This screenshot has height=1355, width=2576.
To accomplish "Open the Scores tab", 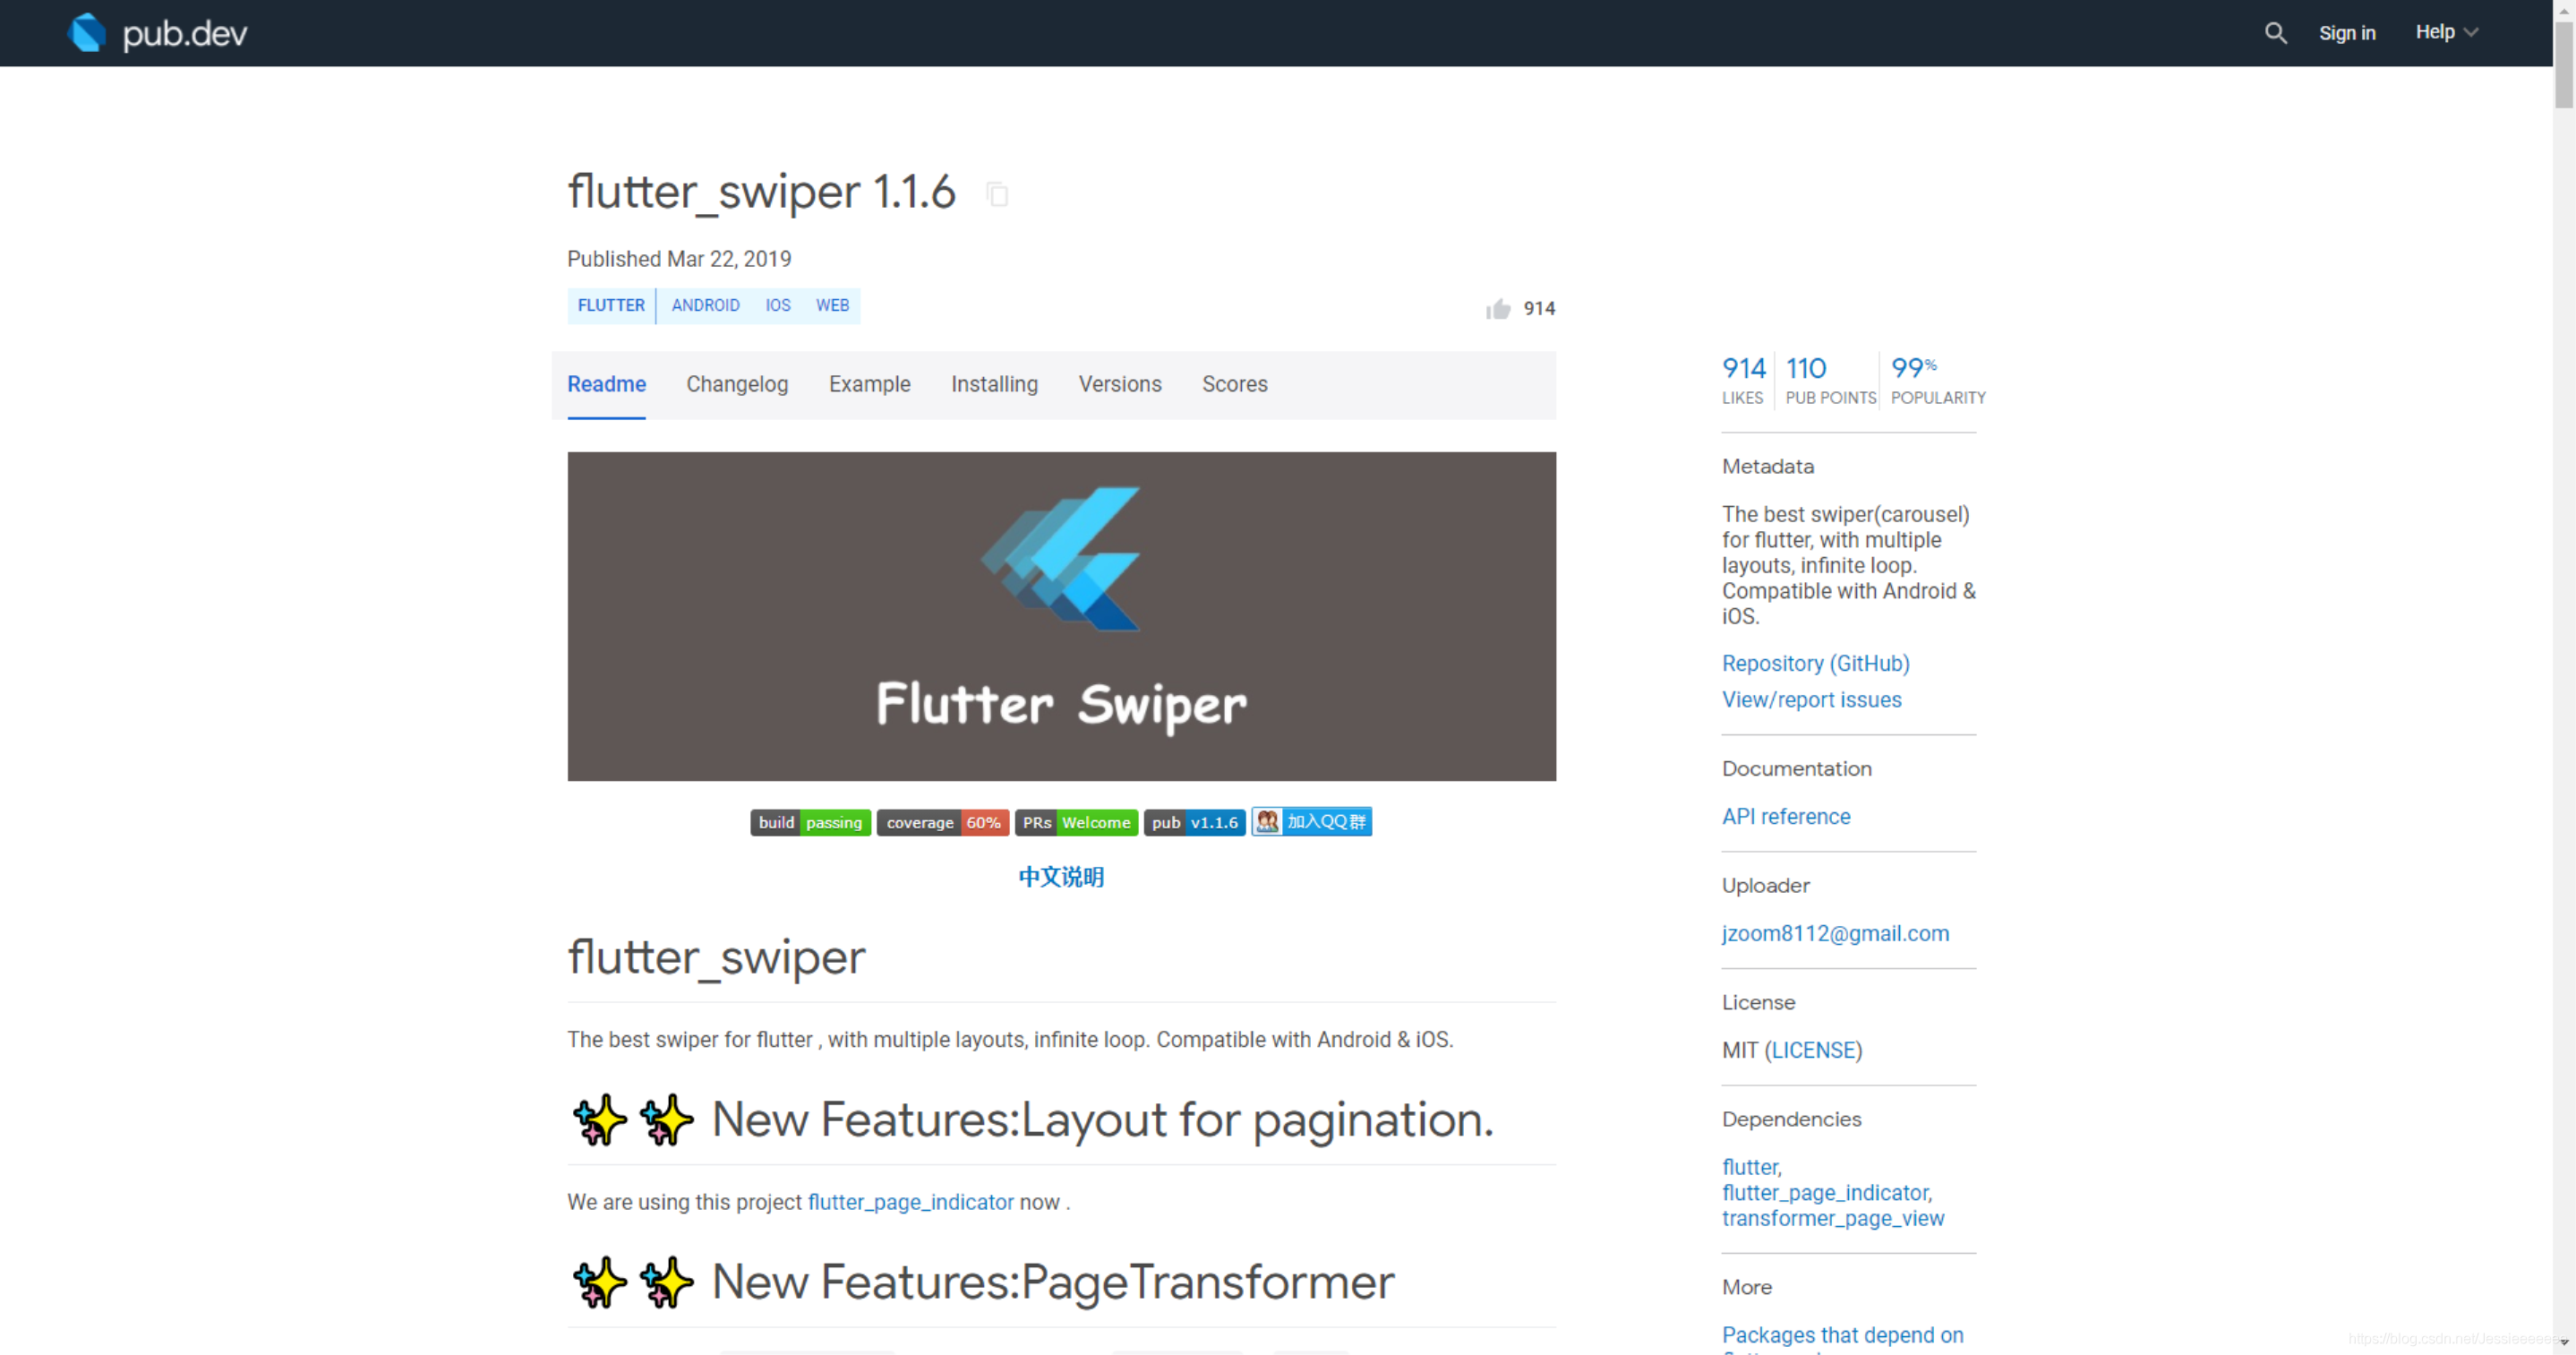I will coord(1235,384).
